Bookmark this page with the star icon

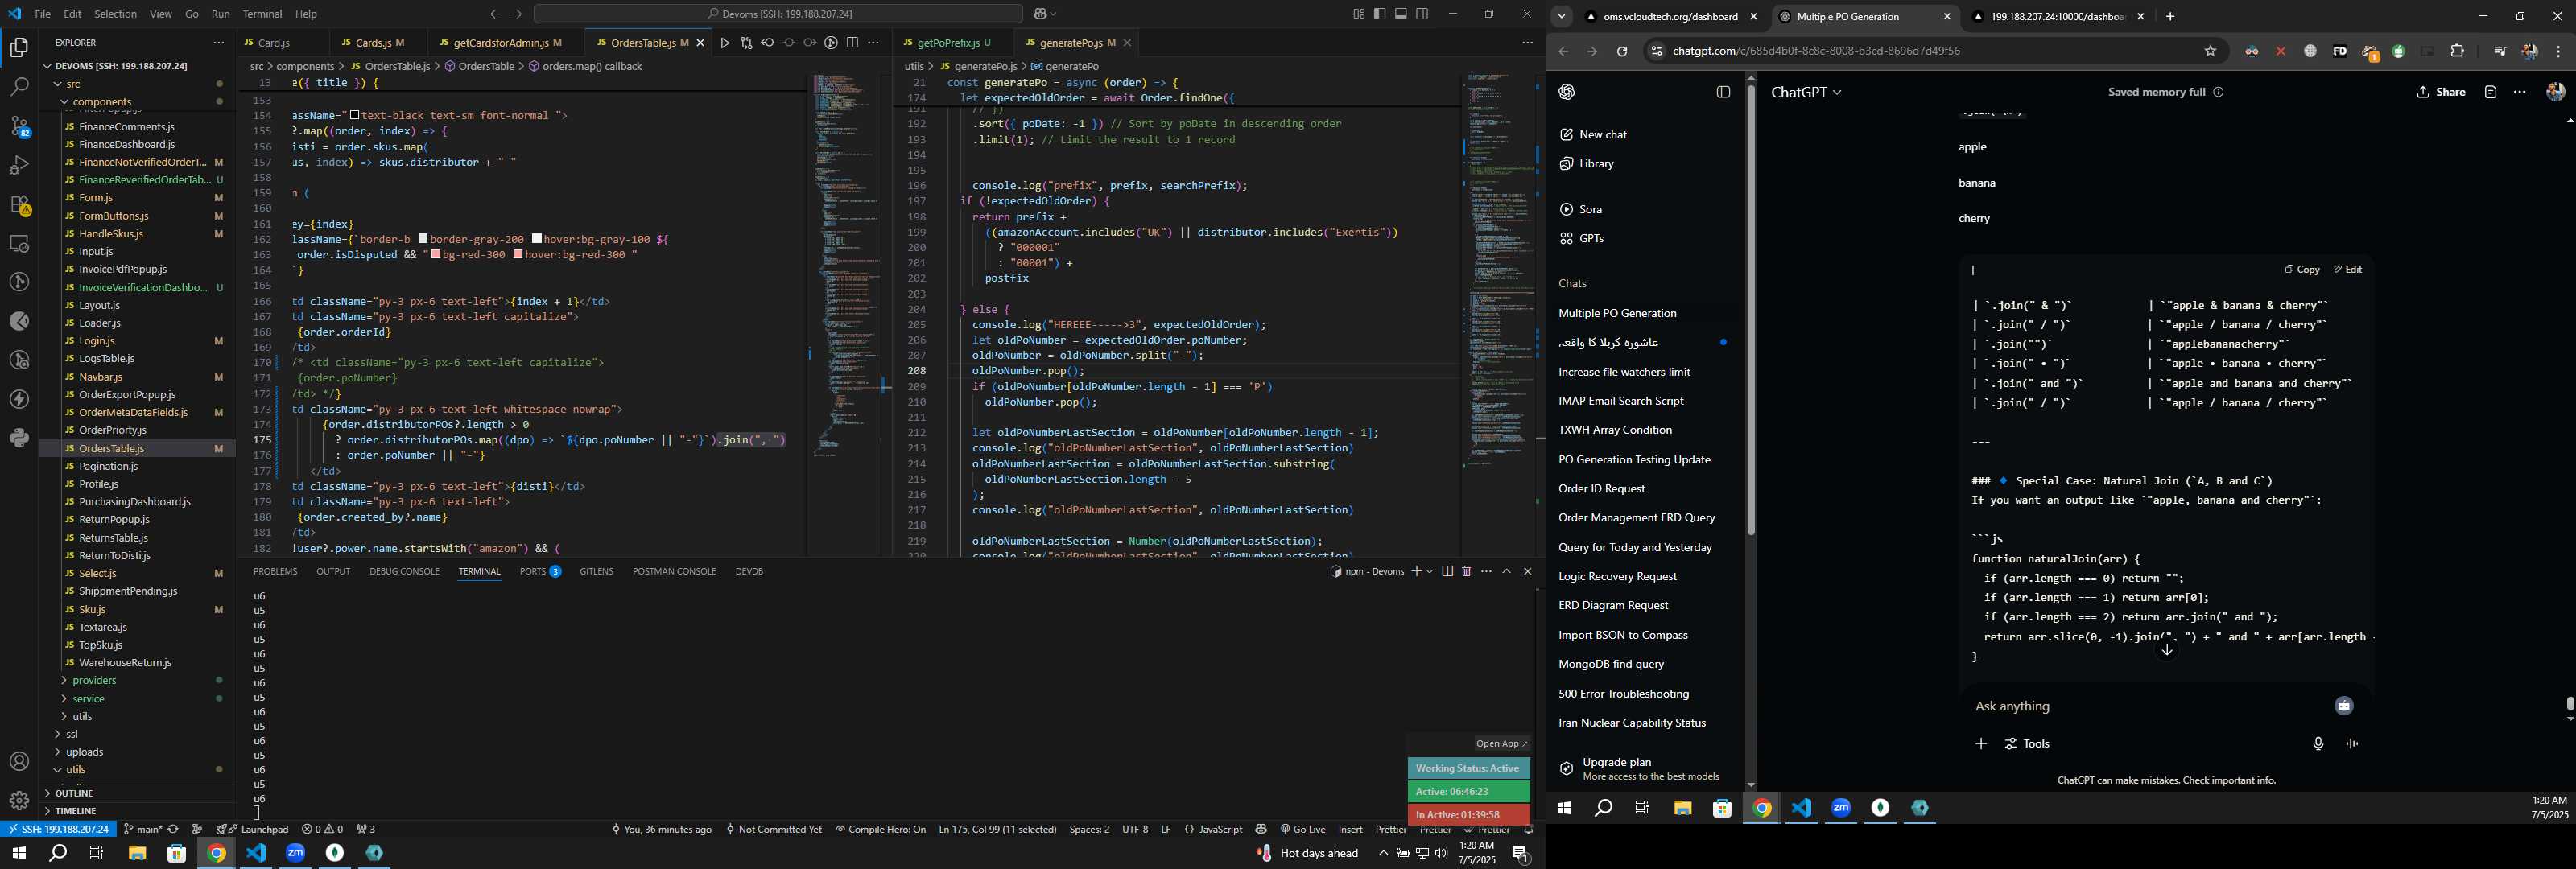[2210, 51]
